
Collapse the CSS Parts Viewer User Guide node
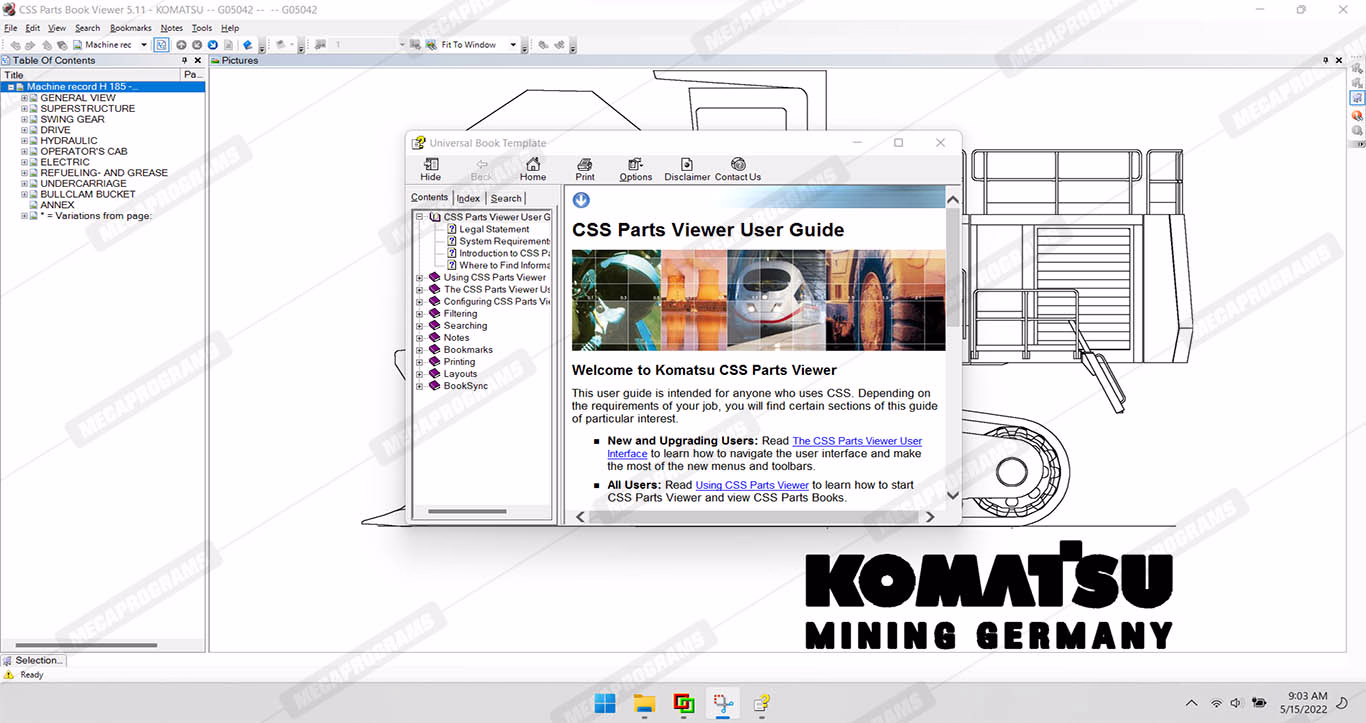tap(420, 217)
